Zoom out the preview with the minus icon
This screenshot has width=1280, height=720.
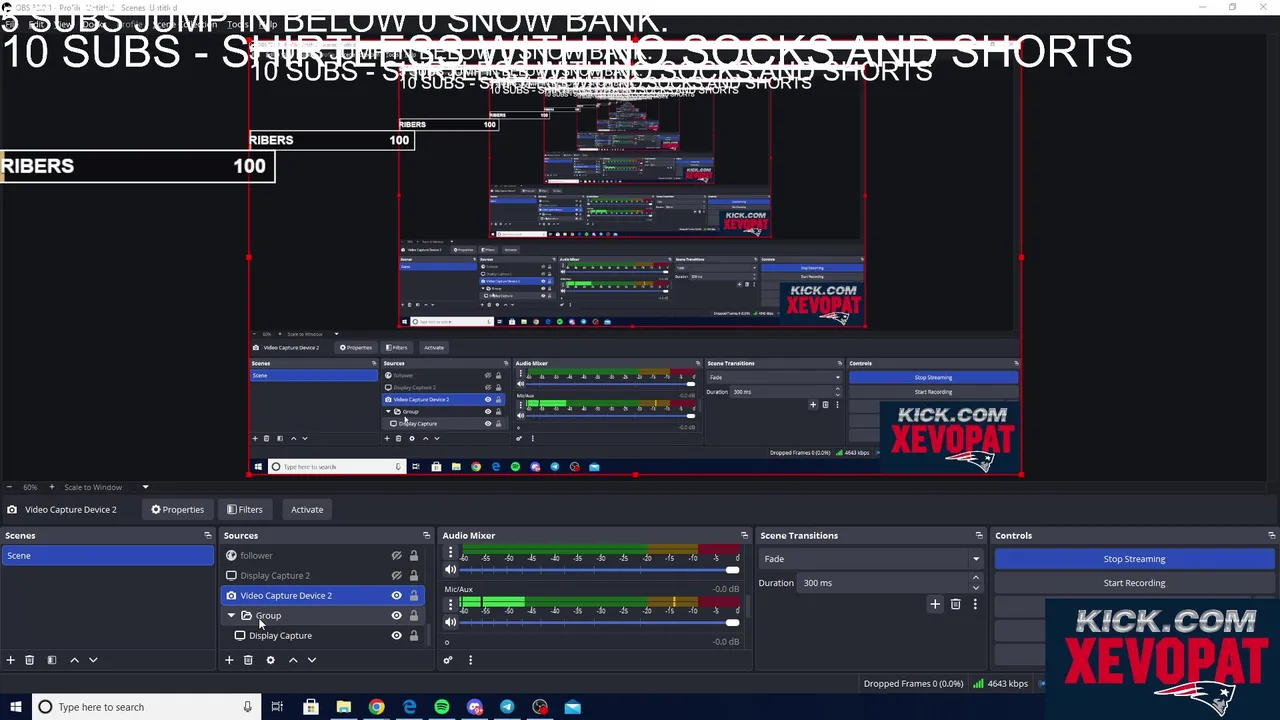[x=8, y=487]
